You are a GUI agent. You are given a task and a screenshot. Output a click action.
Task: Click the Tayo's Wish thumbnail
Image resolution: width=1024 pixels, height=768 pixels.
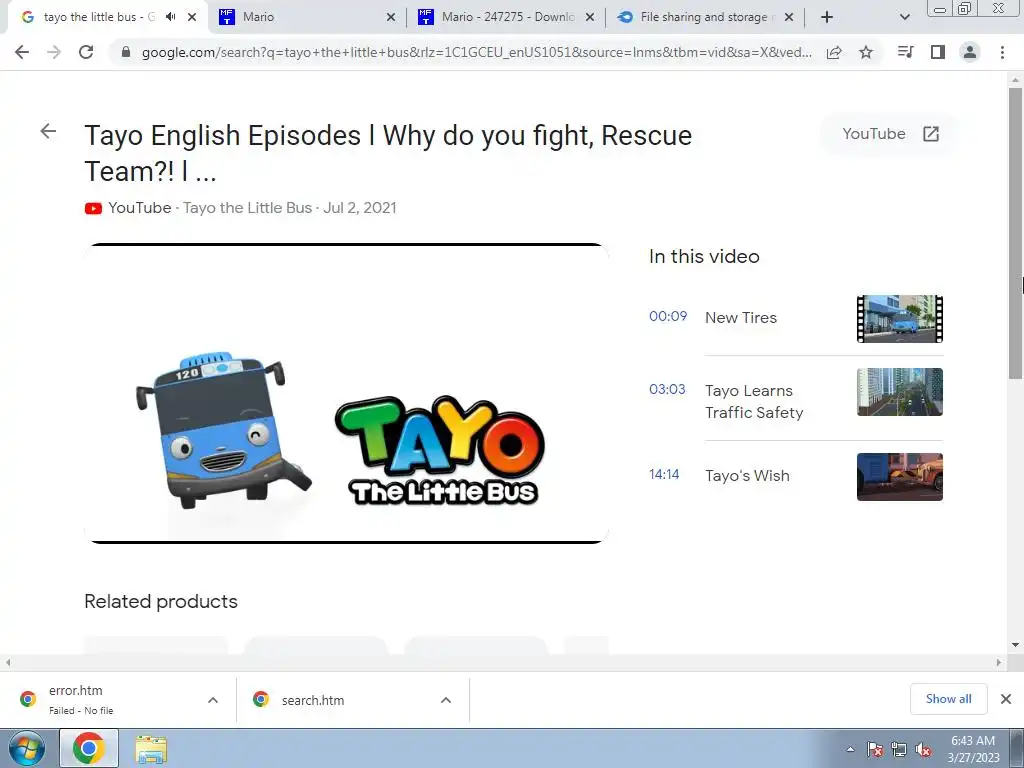click(900, 477)
